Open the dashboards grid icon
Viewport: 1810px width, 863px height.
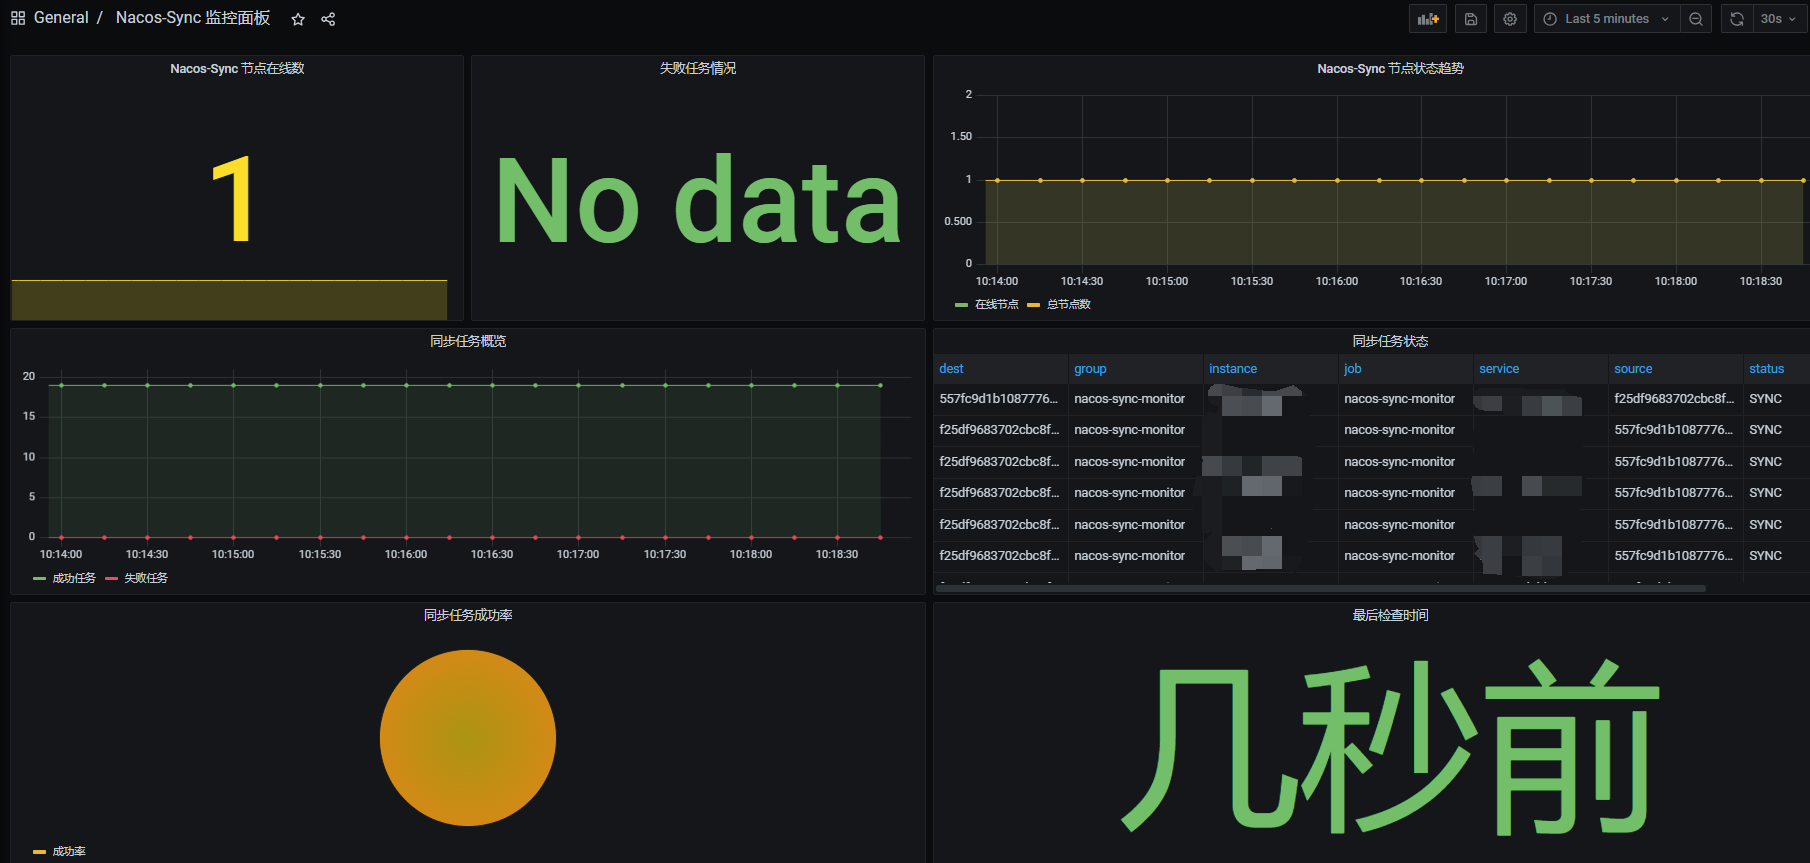coord(18,18)
